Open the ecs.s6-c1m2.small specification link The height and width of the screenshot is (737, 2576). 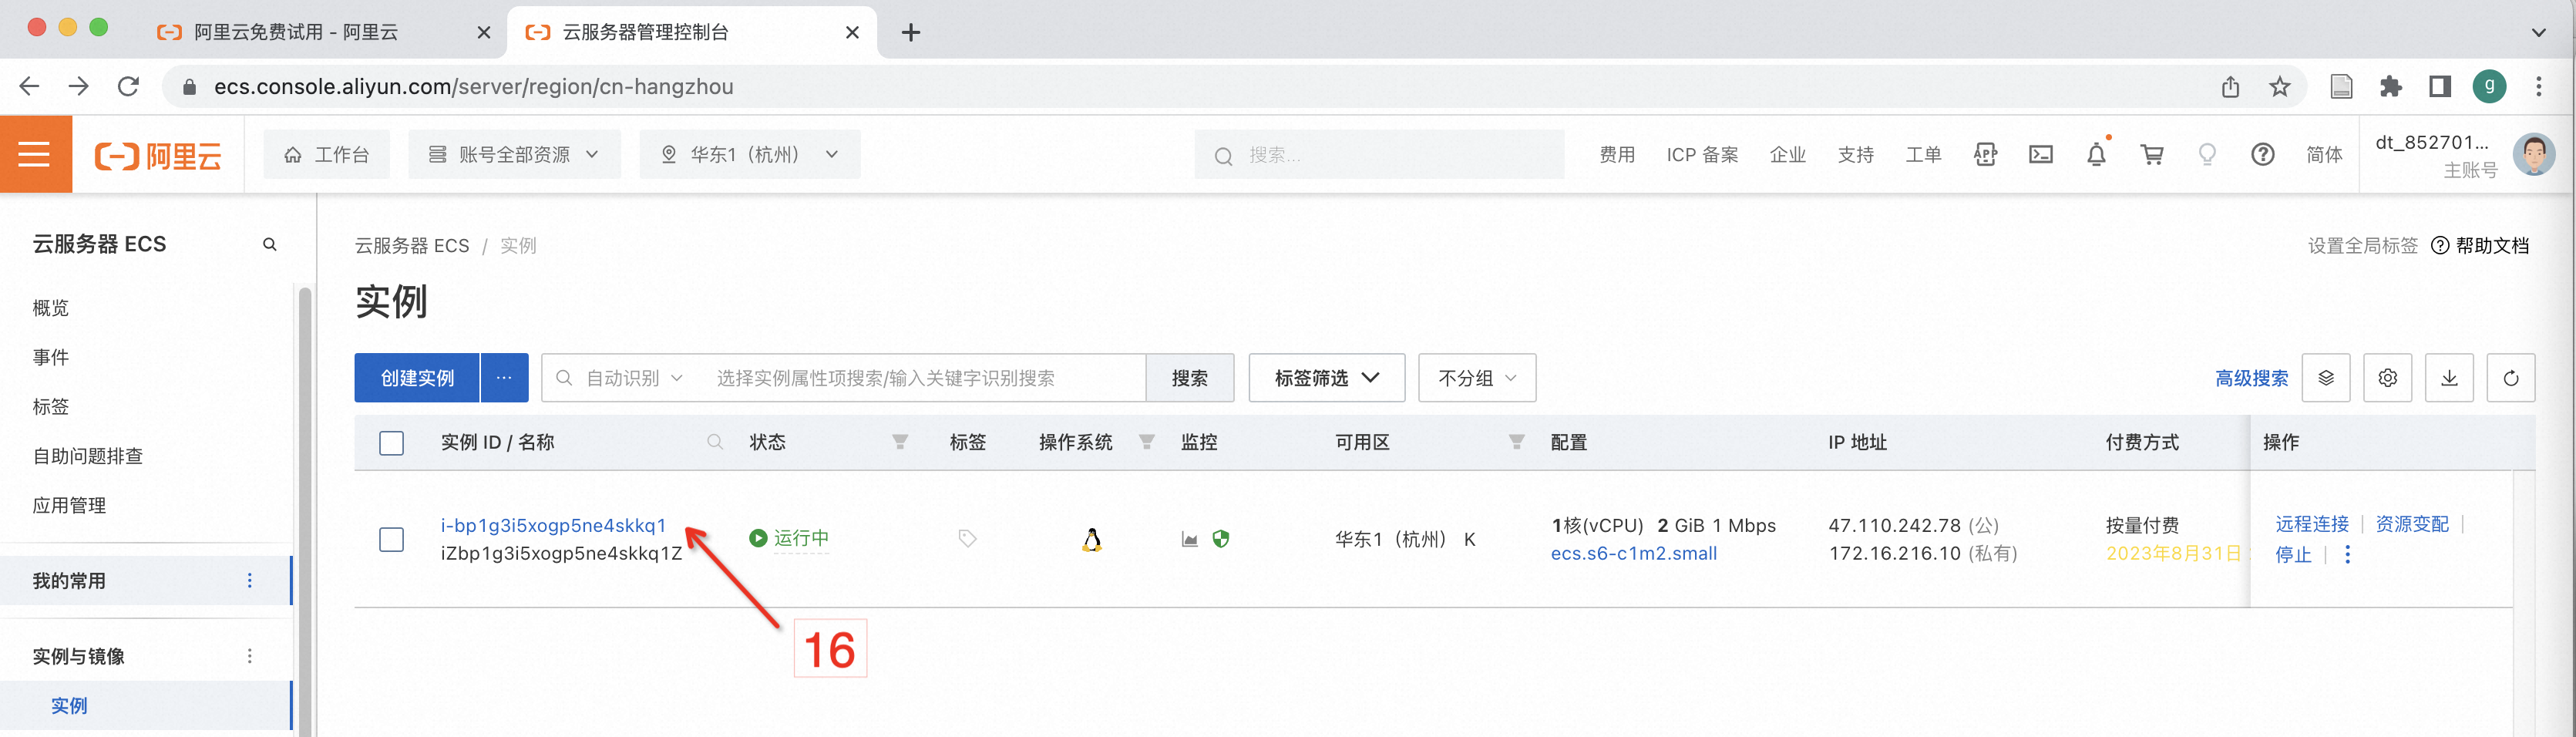click(1633, 553)
